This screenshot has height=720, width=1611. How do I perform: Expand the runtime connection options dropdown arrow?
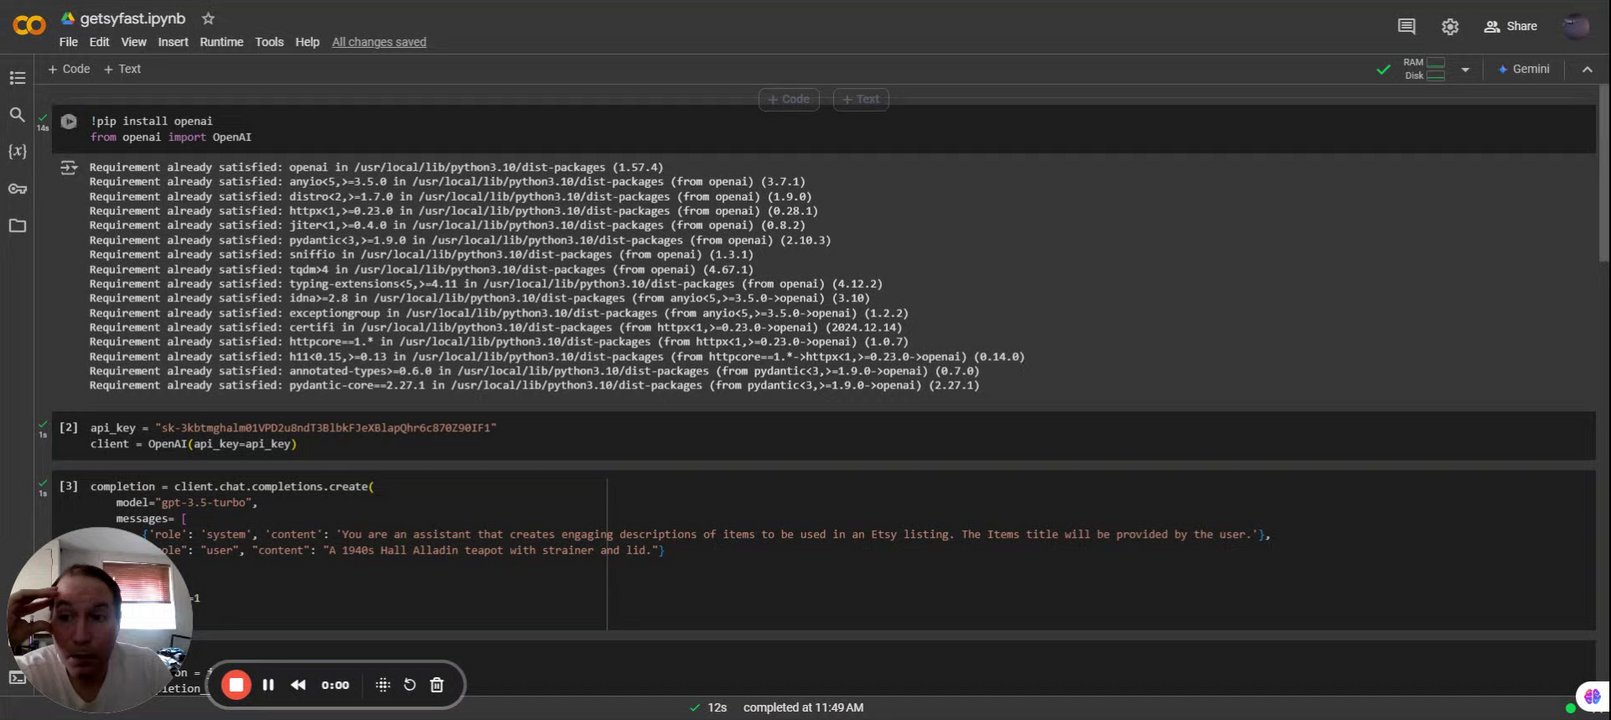(1465, 69)
